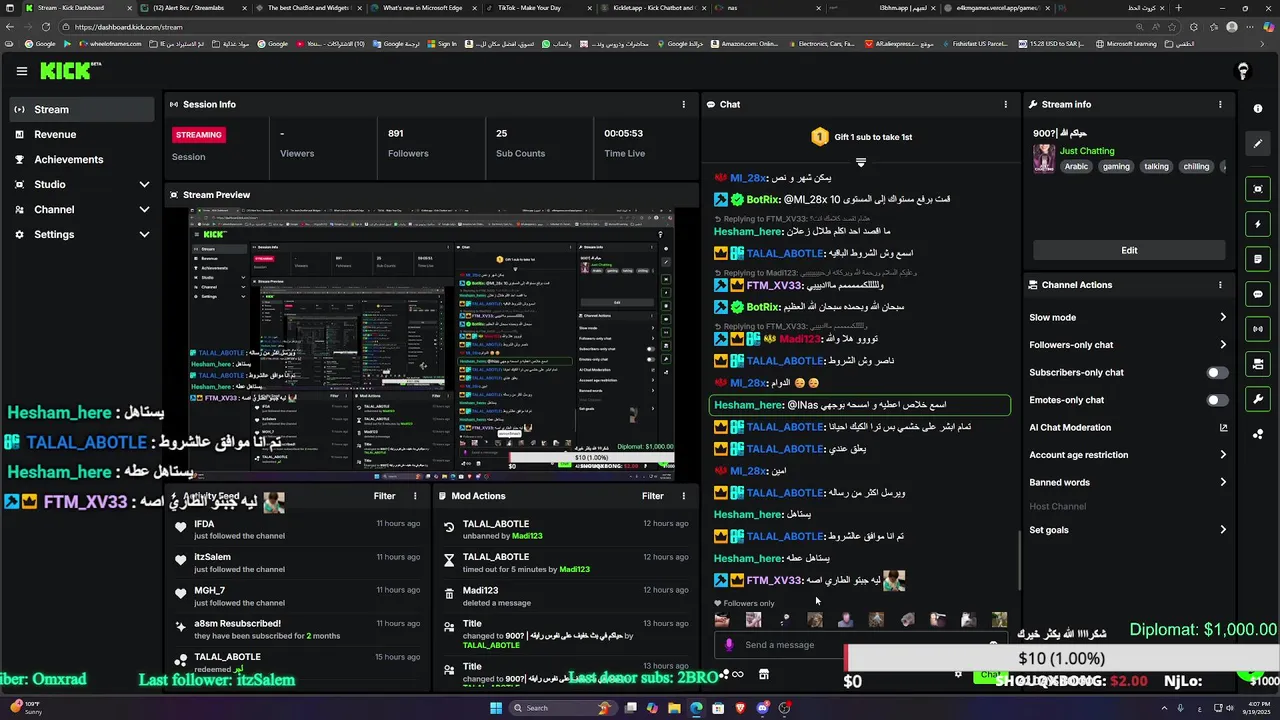
Task: Collapse chat banner with the down arrow
Action: pyautogui.click(x=860, y=162)
